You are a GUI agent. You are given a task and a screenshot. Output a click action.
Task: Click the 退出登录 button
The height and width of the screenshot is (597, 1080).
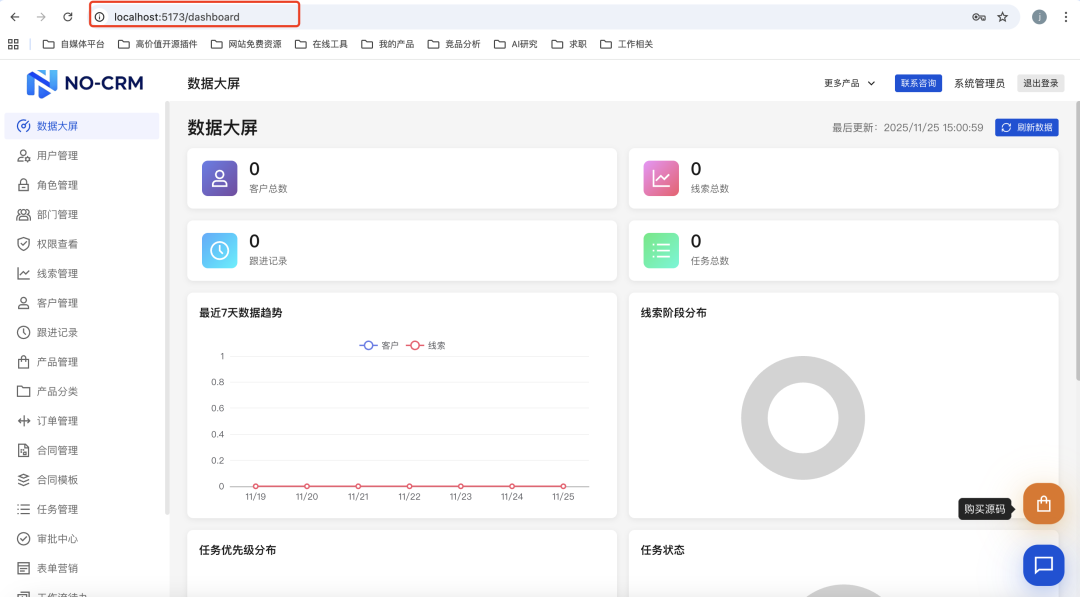1040,83
